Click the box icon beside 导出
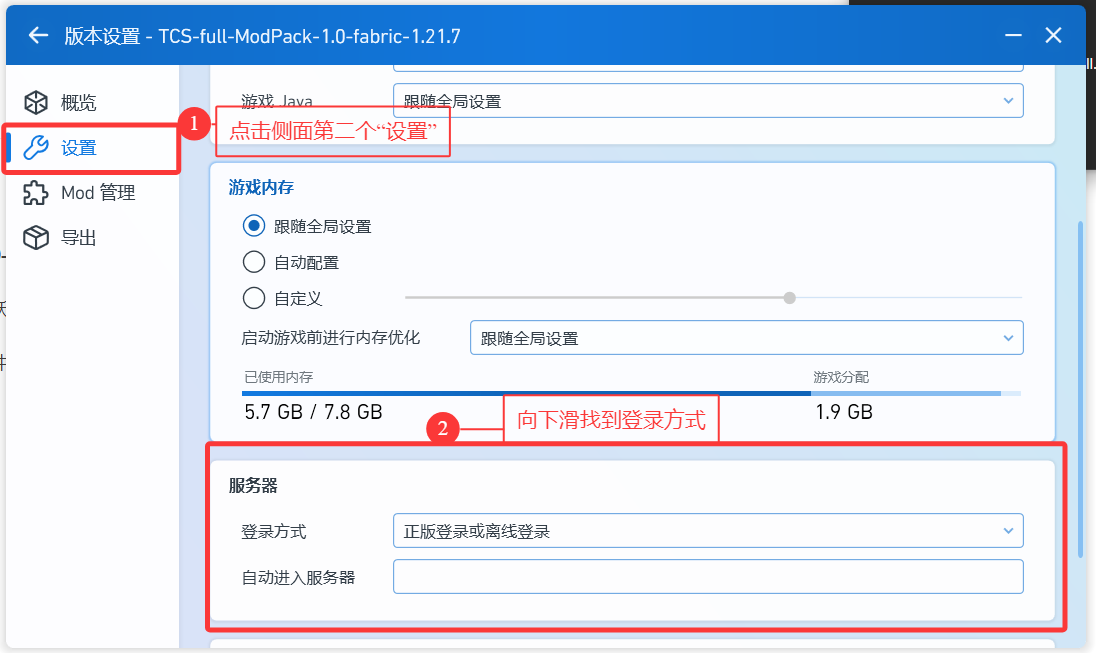 click(36, 238)
